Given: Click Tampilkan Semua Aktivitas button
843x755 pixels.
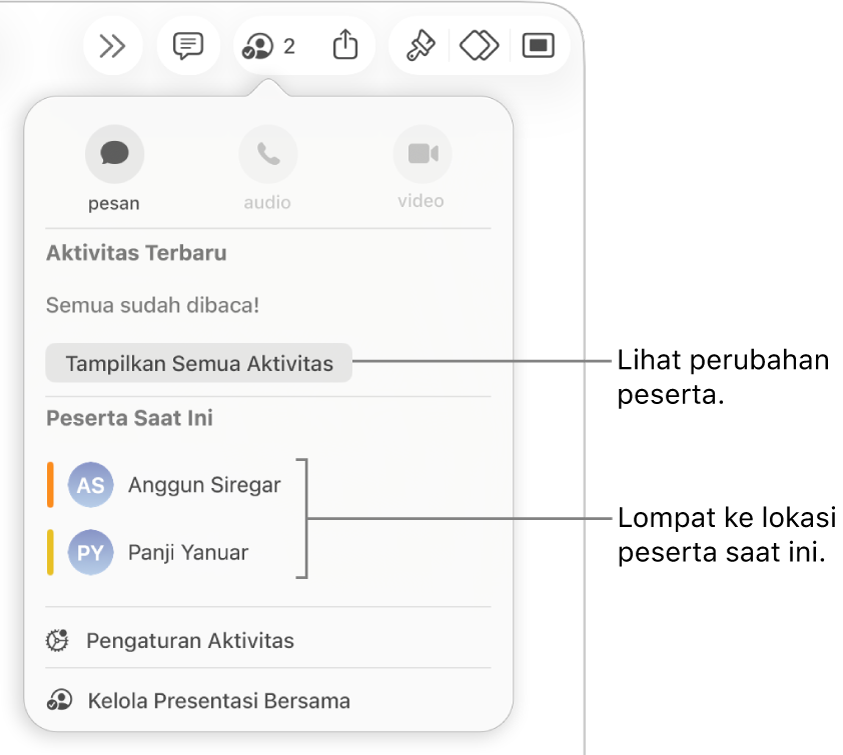Looking at the screenshot, I should pyautogui.click(x=199, y=363).
